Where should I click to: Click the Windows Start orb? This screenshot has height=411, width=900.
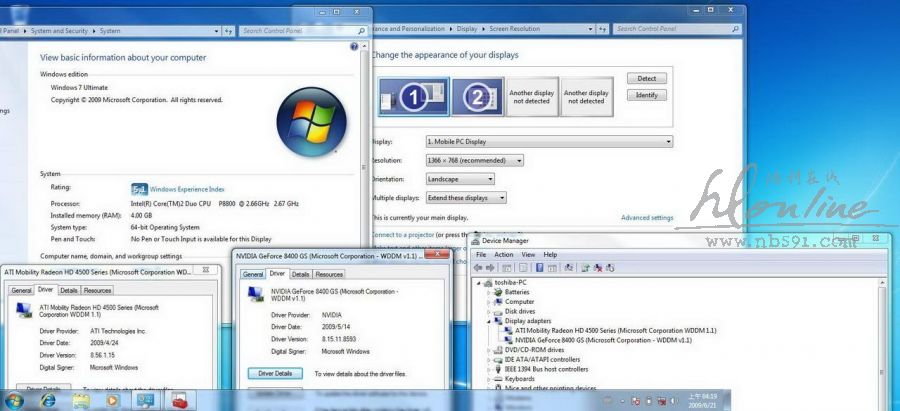click(14, 401)
